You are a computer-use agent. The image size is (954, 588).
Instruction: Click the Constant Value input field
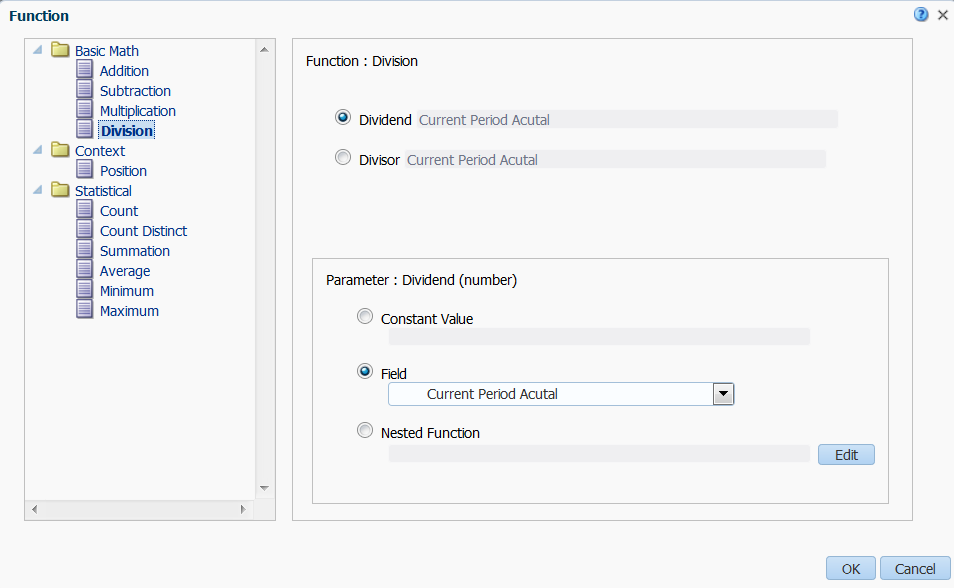pos(599,337)
